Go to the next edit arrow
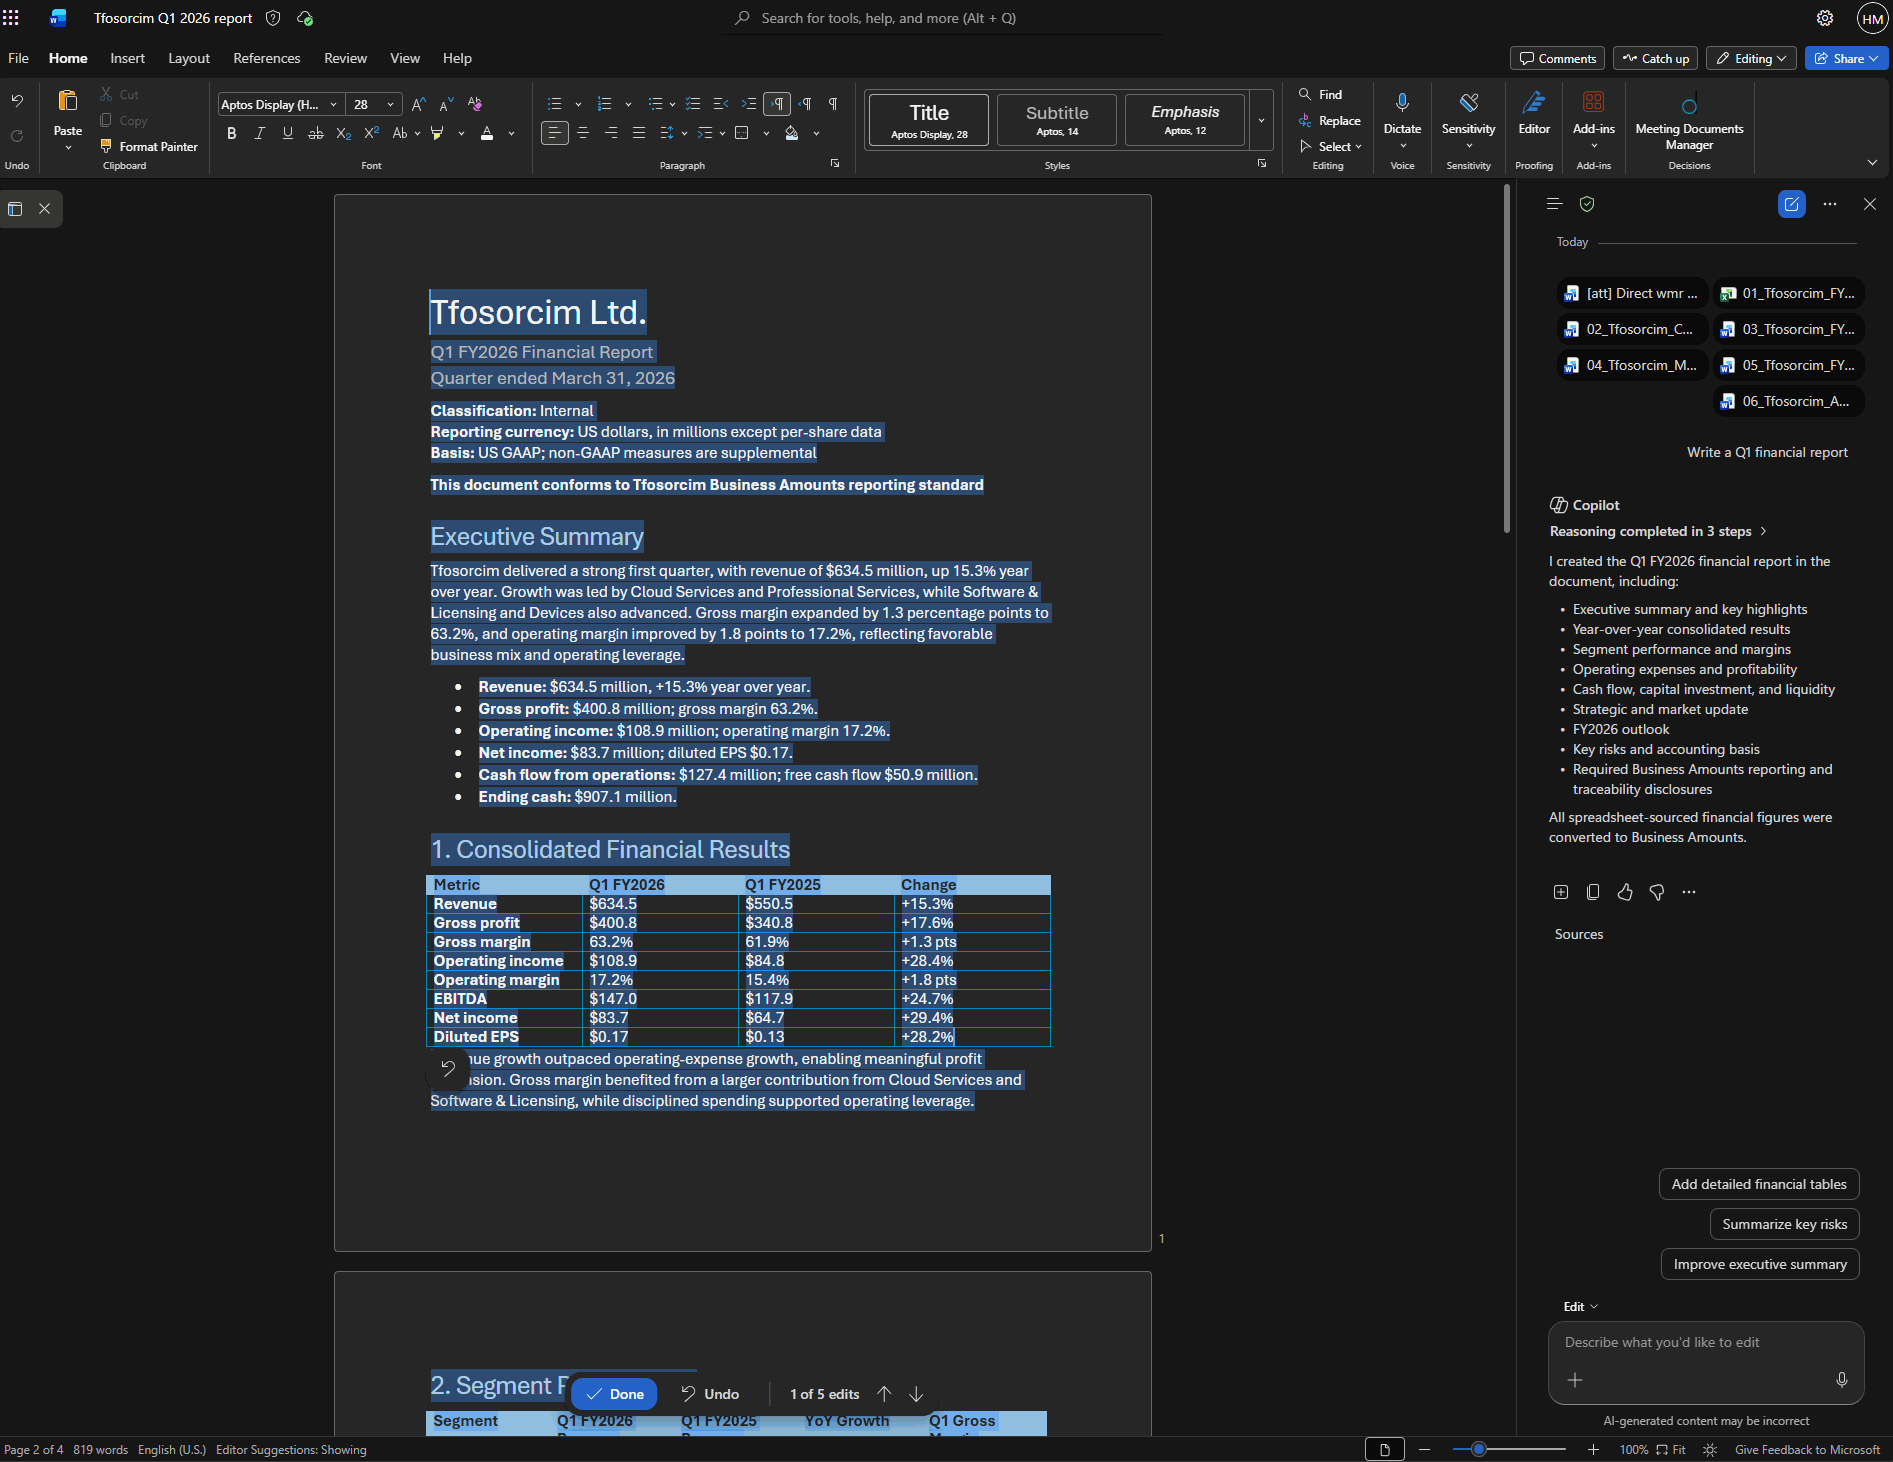 click(916, 1394)
